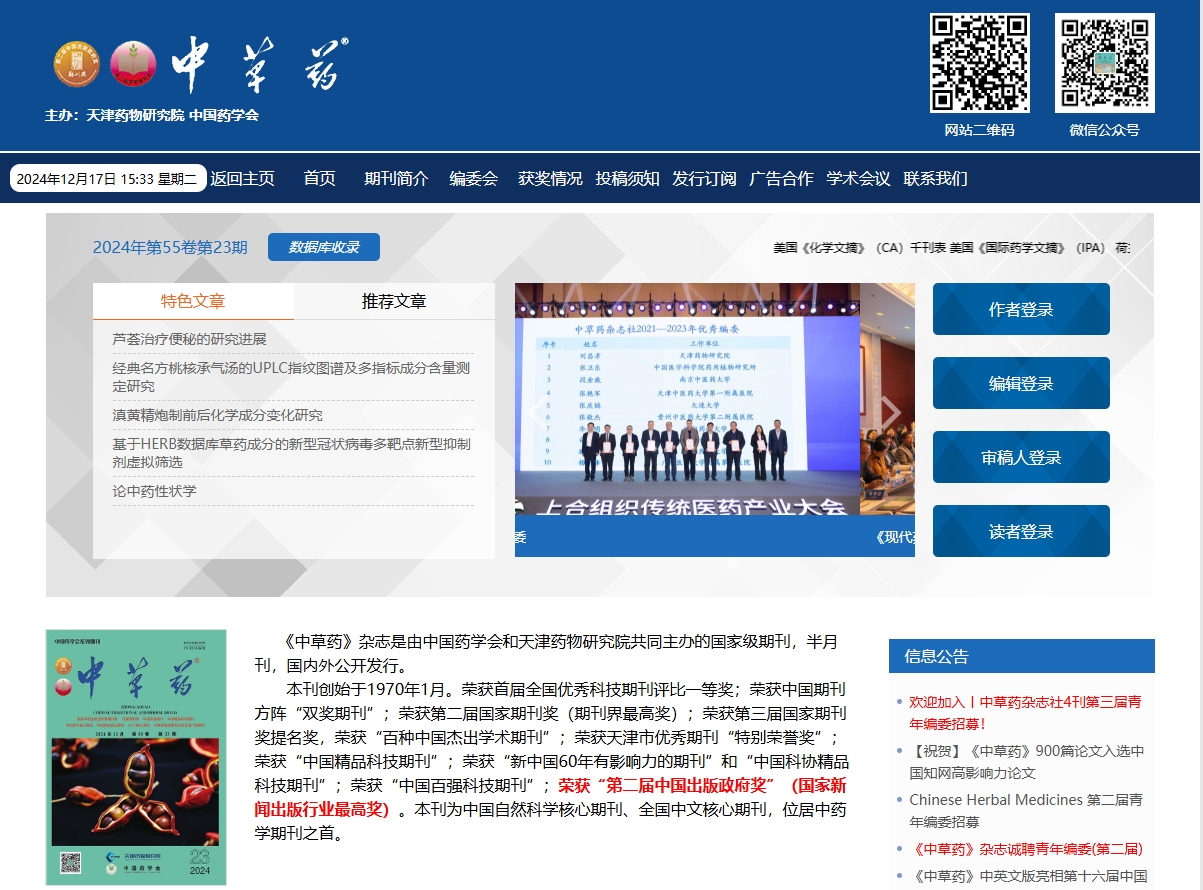Open the 网站二维码 QR code image
This screenshot has height=890, width=1203.
[980, 63]
